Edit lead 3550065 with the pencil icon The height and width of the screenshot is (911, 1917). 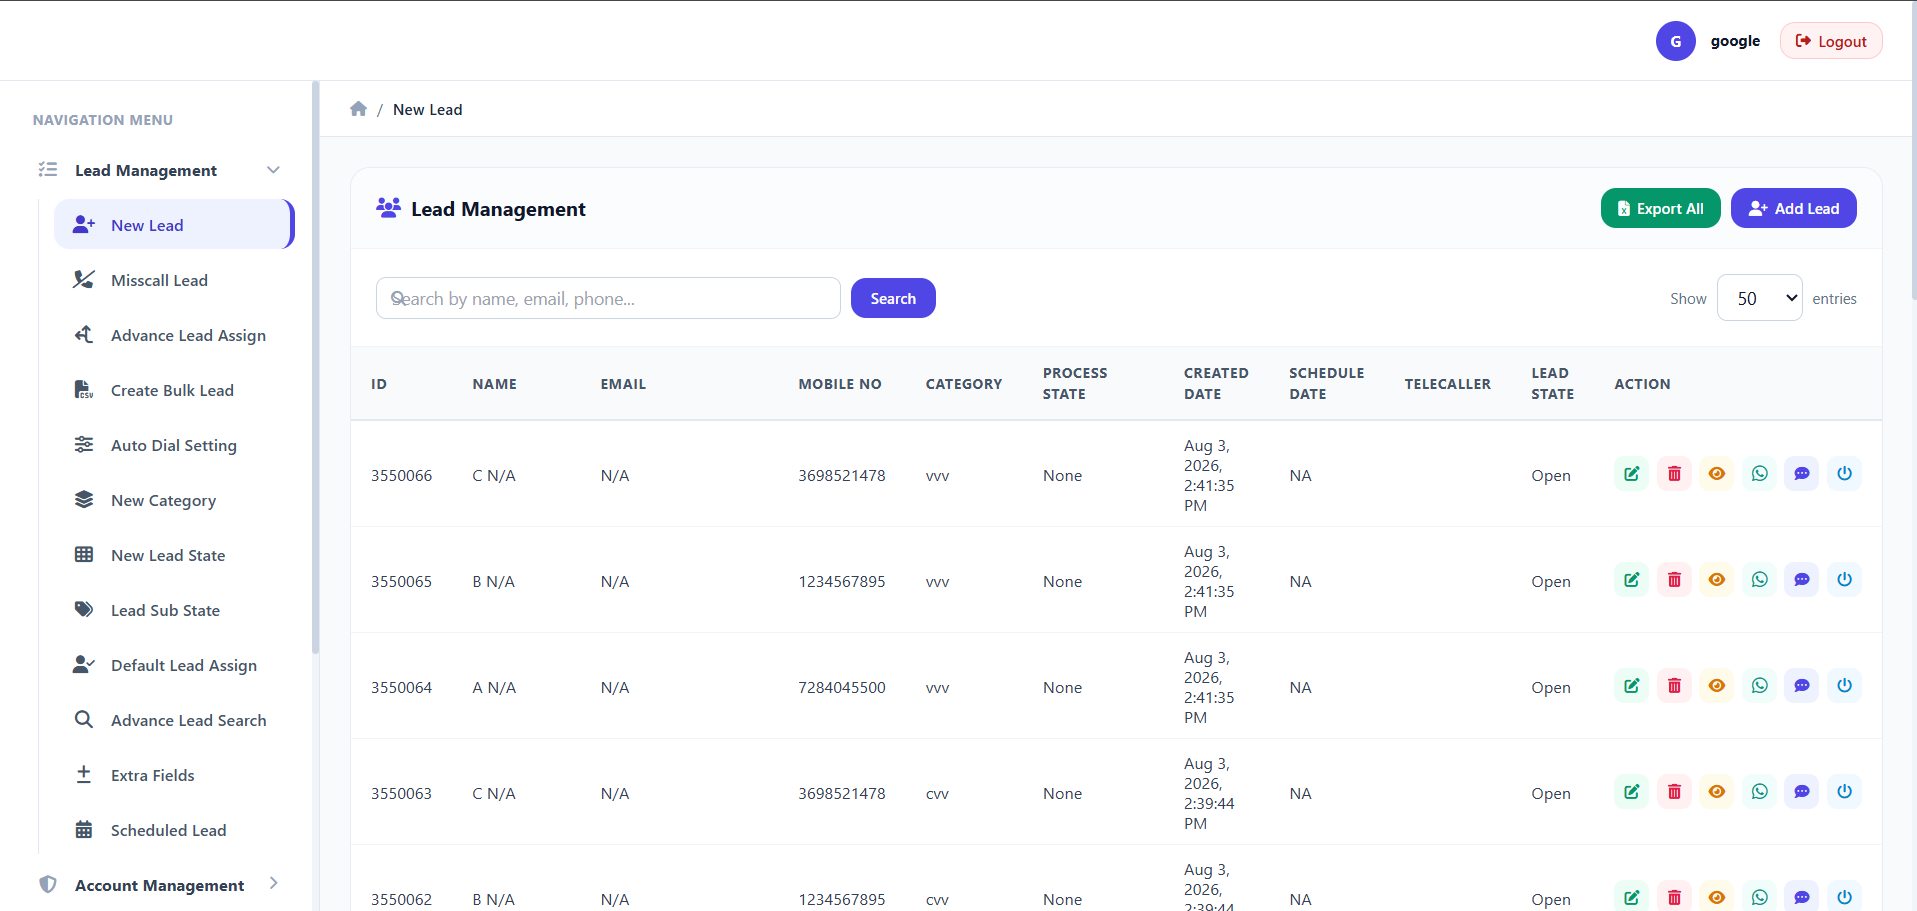pyautogui.click(x=1631, y=580)
